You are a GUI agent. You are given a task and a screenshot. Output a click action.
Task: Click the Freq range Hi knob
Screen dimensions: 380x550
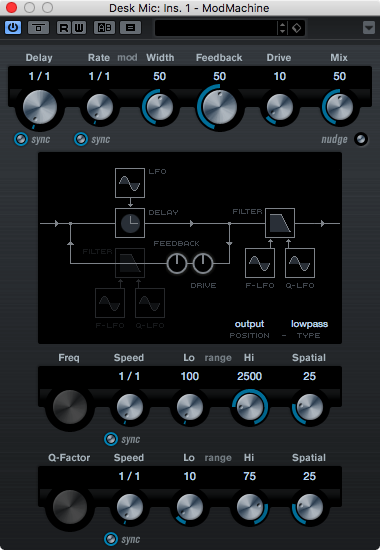249,407
